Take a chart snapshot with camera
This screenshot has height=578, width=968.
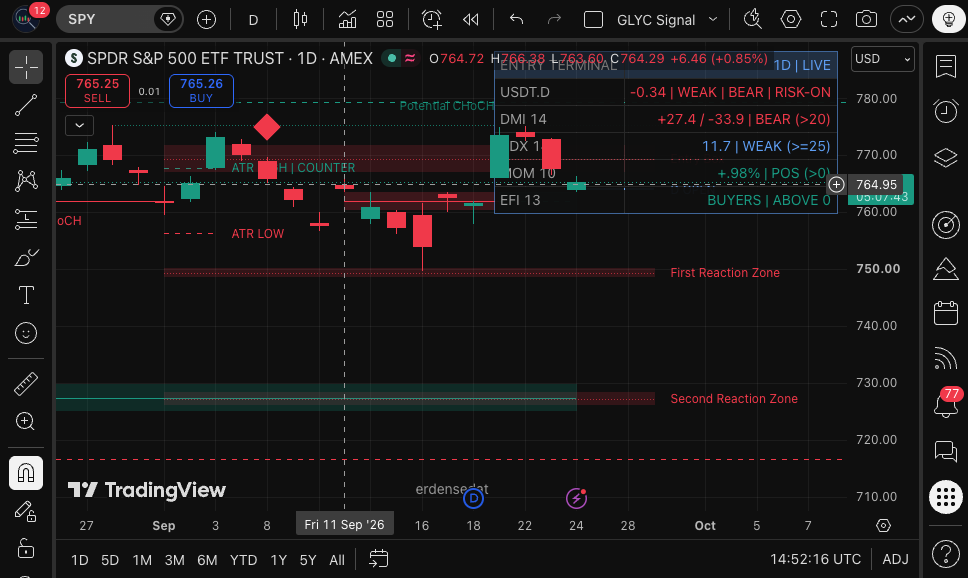pos(866,20)
